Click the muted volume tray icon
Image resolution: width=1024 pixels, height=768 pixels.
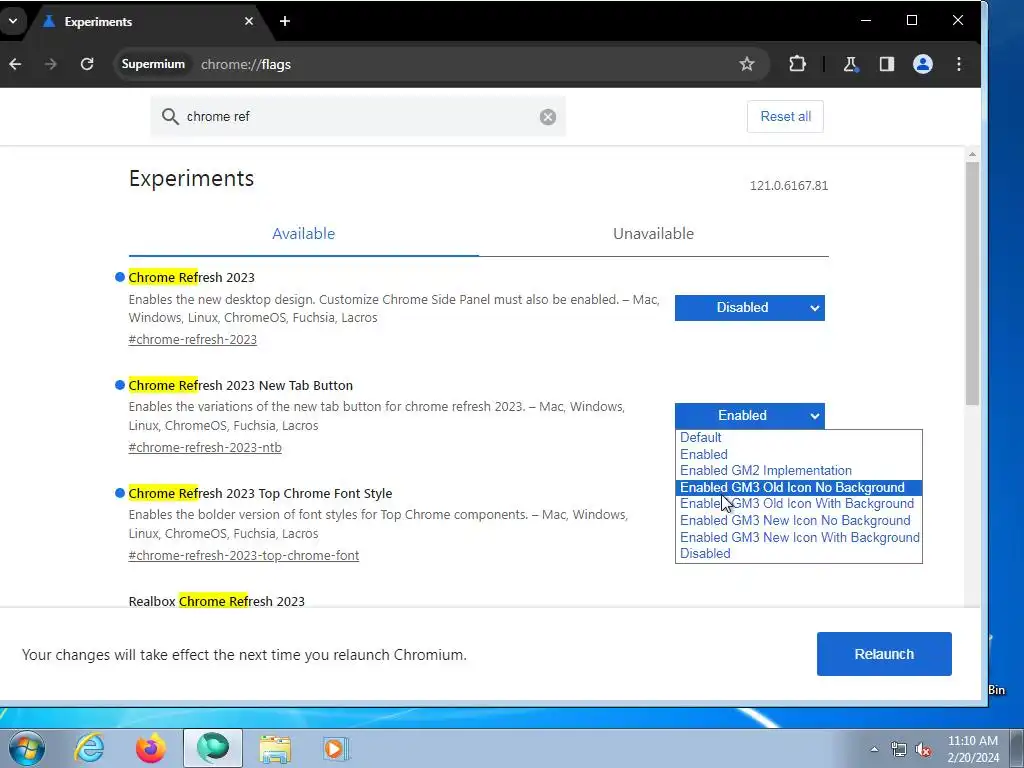pos(923,750)
